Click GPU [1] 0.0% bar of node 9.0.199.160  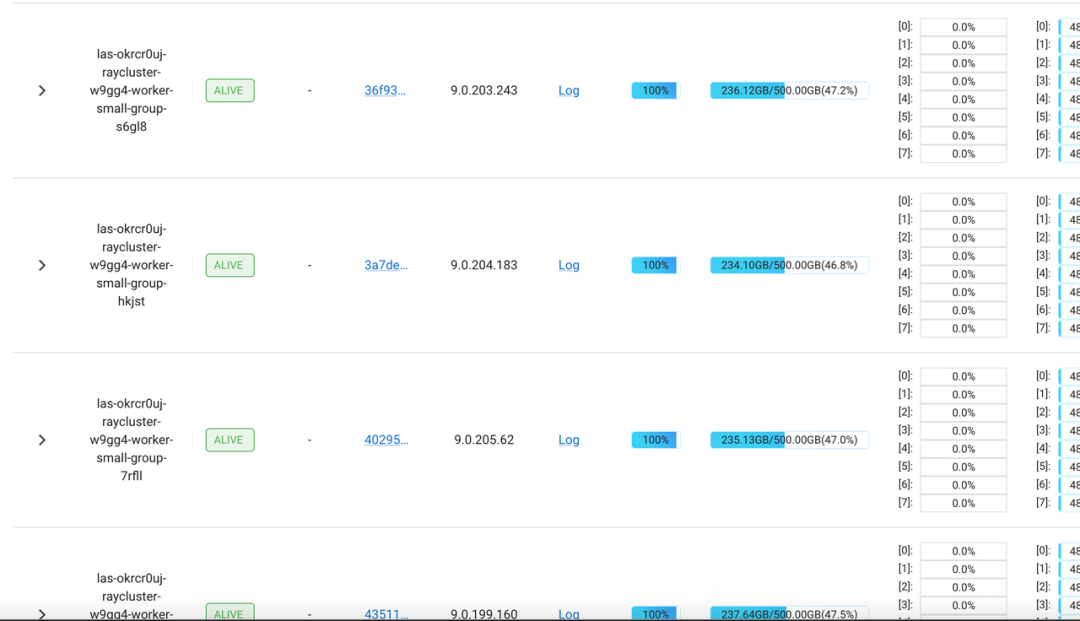click(x=964, y=569)
